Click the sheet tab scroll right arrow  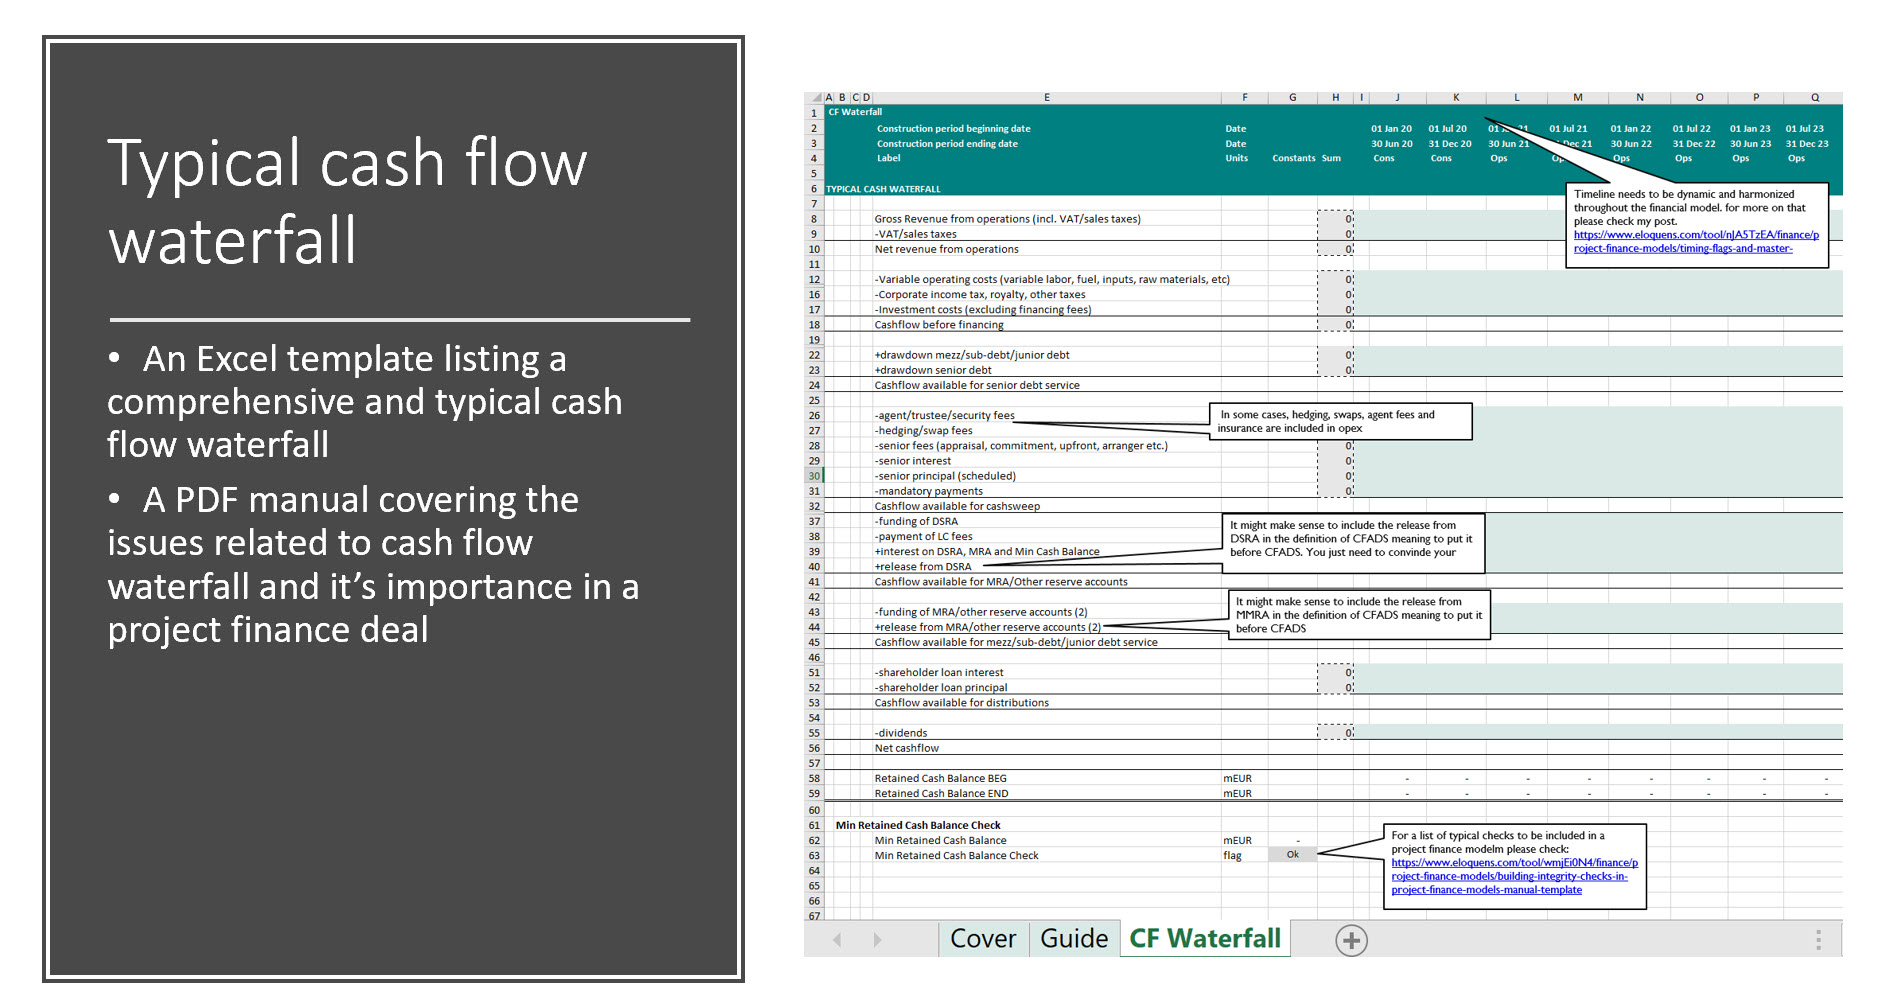(877, 940)
